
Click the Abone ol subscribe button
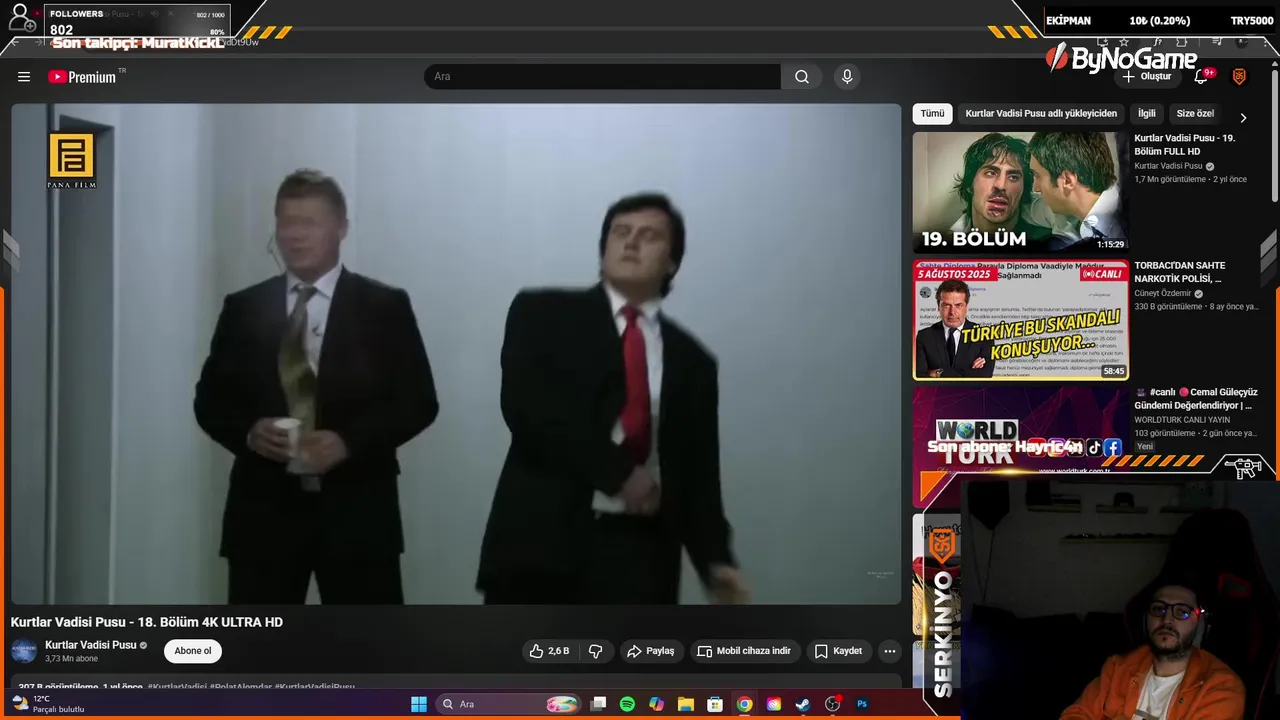[x=193, y=651]
